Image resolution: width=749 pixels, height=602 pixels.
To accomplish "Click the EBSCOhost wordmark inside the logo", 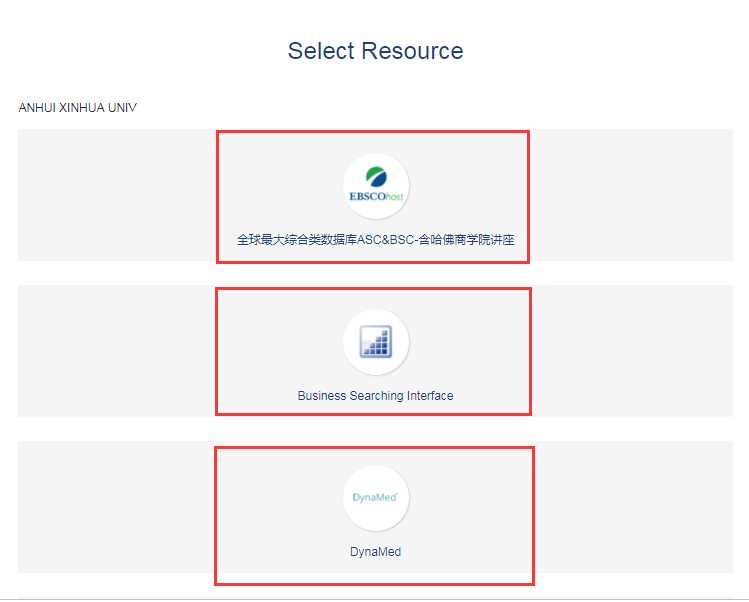I will point(375,197).
